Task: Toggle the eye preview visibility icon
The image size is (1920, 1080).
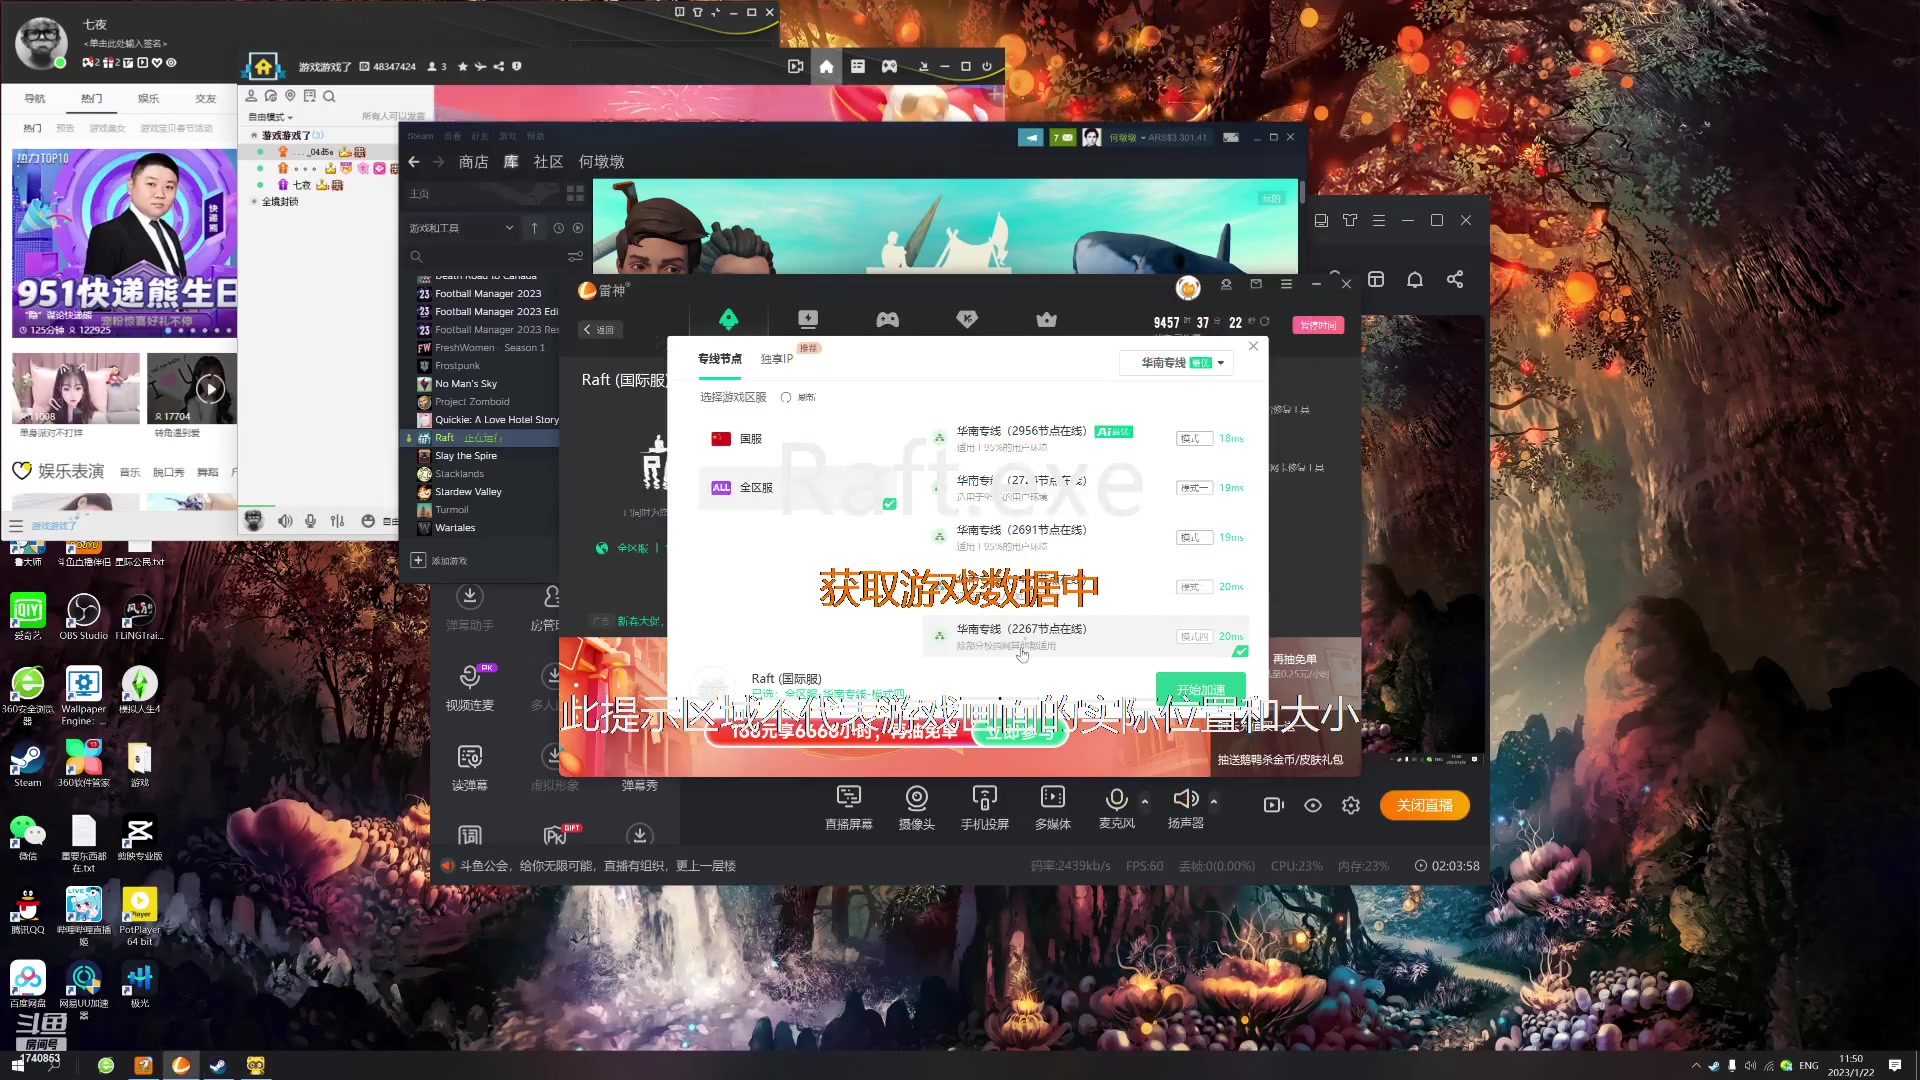Action: 1313,805
